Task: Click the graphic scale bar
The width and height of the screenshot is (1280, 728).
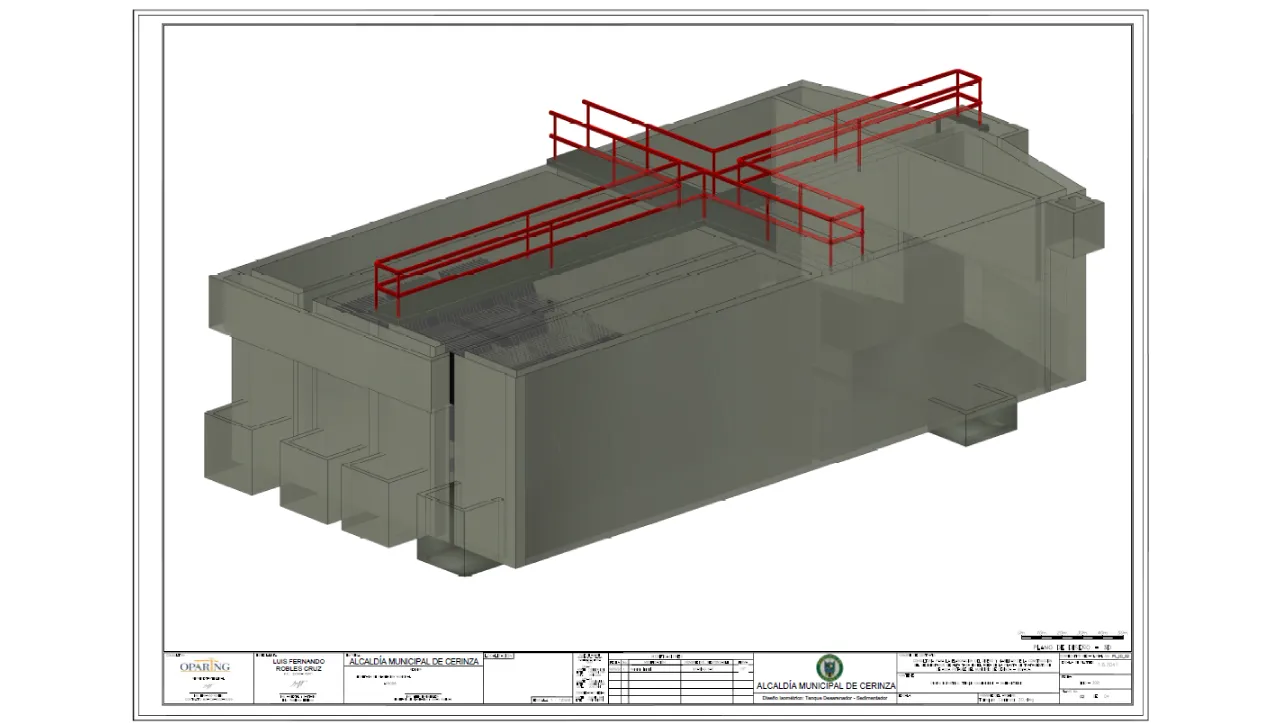Action: (x=1070, y=635)
